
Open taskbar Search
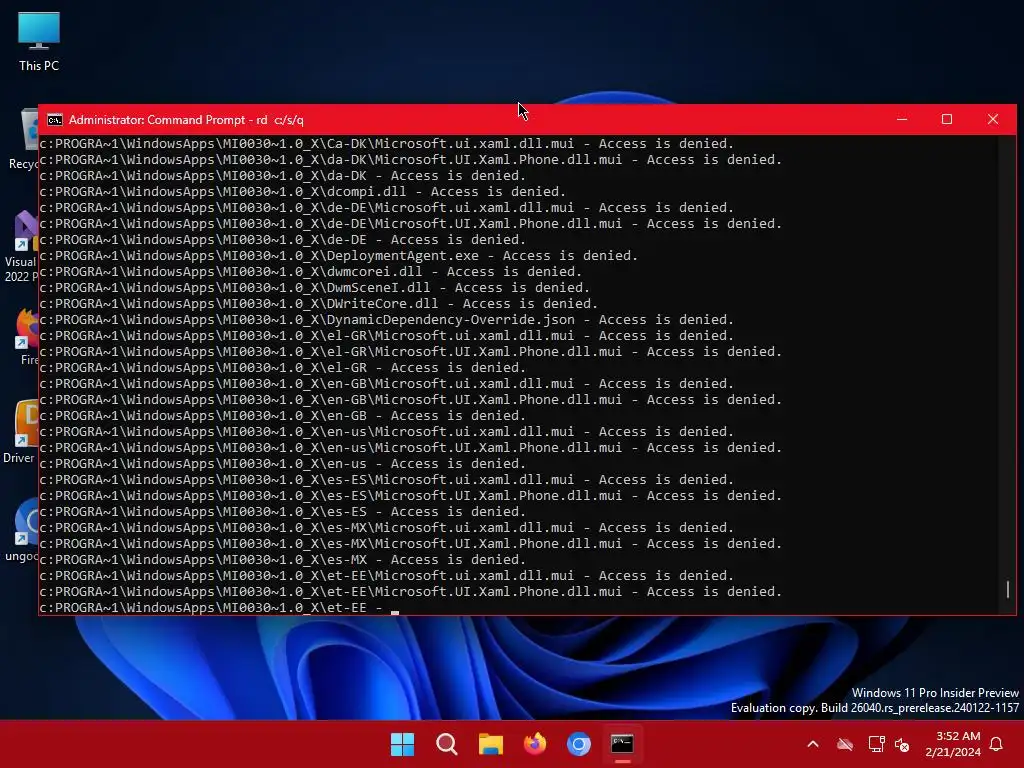[x=447, y=744]
